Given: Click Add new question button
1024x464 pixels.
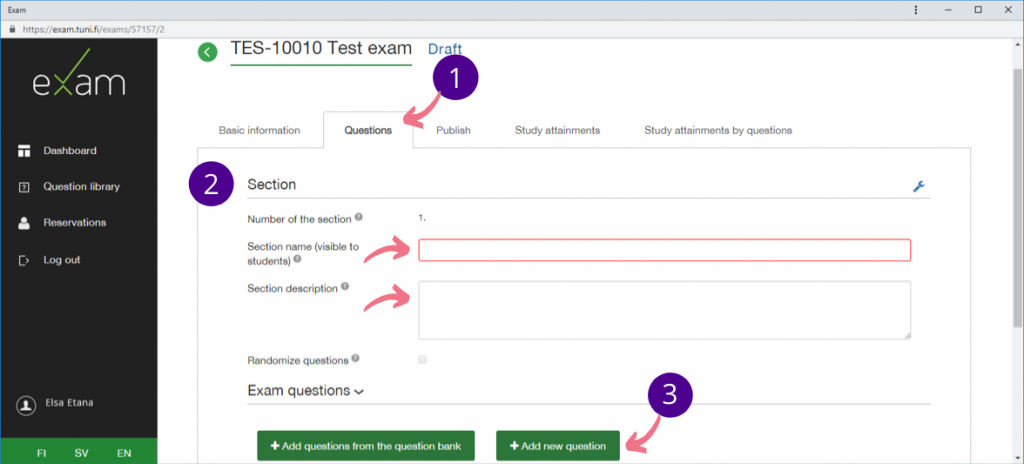Looking at the screenshot, I should click(x=557, y=446).
